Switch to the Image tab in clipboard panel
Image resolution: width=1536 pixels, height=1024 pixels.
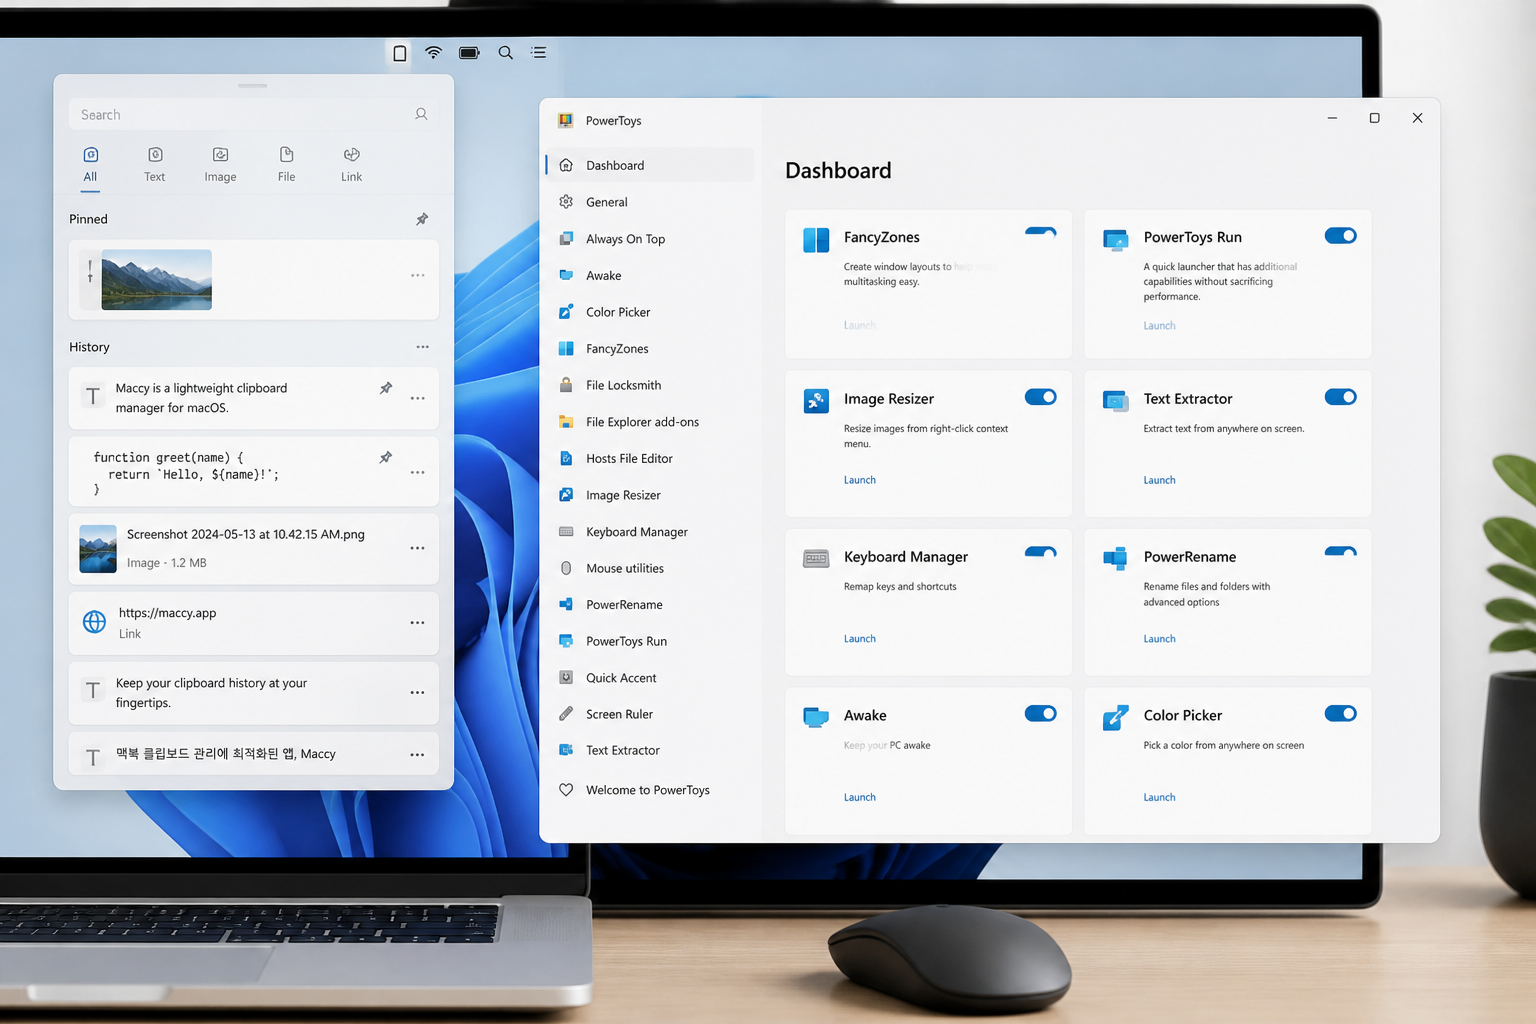220,165
